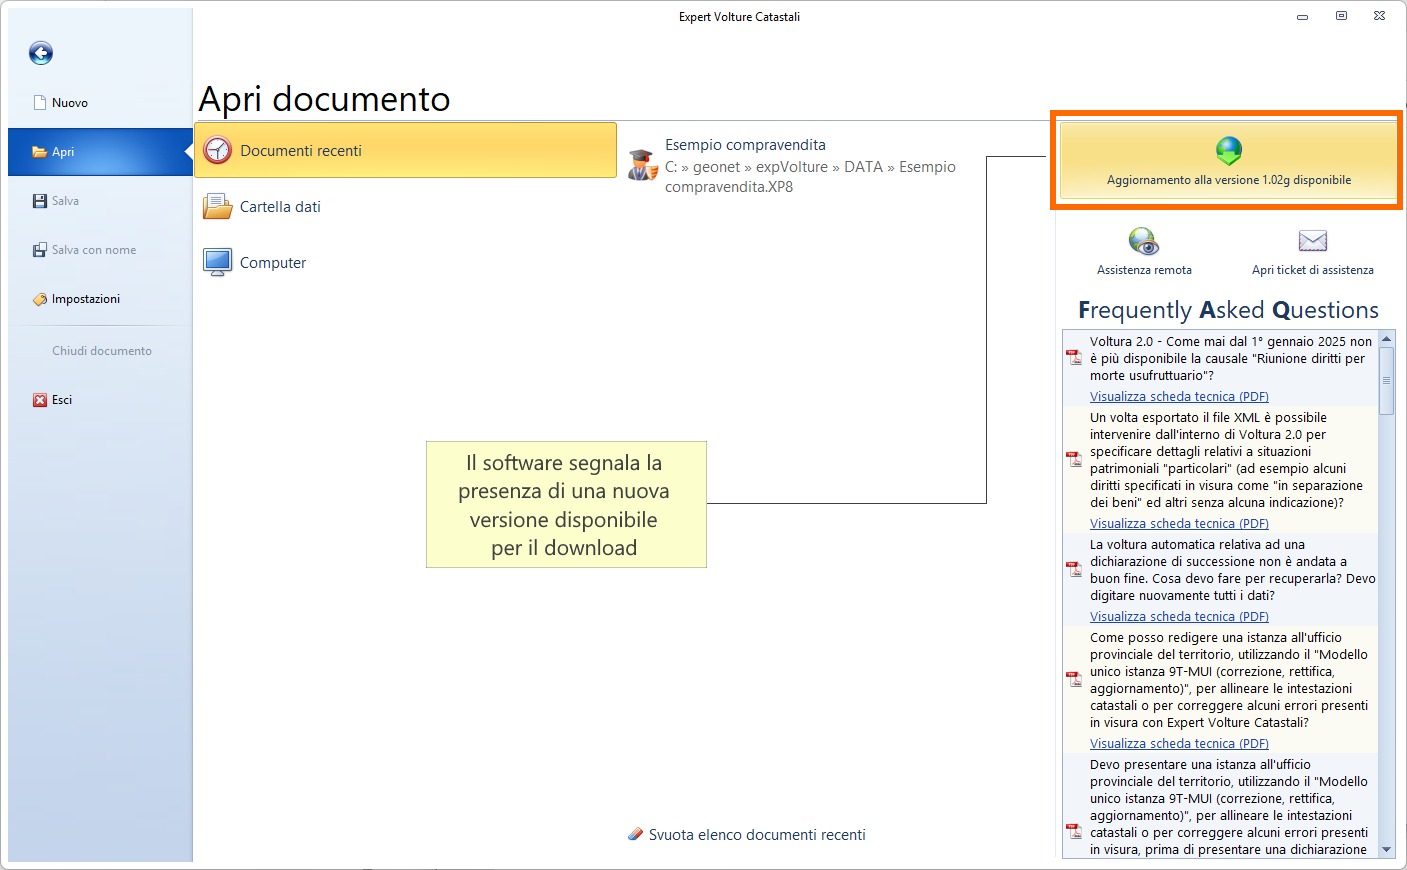Click the eraser icon beside Svuota elenco
The width and height of the screenshot is (1407, 870).
(x=635, y=834)
